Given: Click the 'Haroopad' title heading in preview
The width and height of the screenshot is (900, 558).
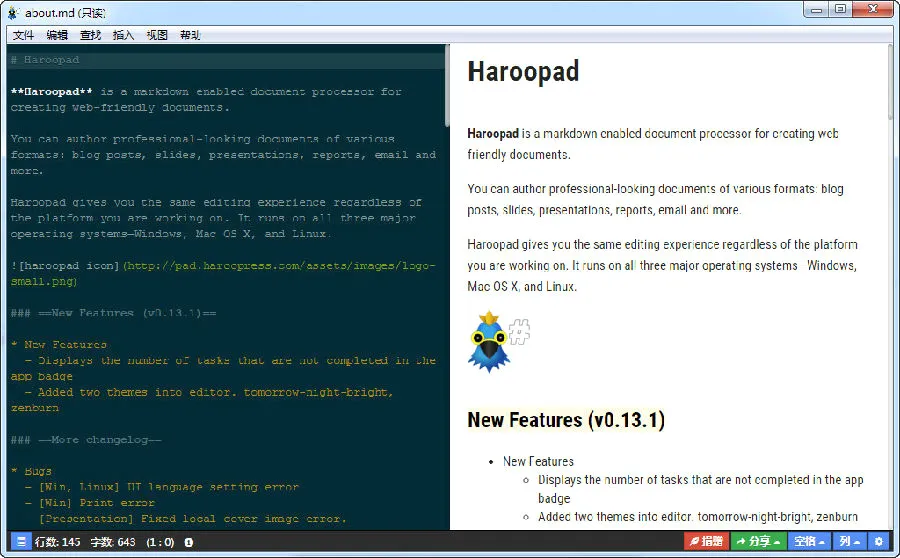Looking at the screenshot, I should pyautogui.click(x=523, y=72).
